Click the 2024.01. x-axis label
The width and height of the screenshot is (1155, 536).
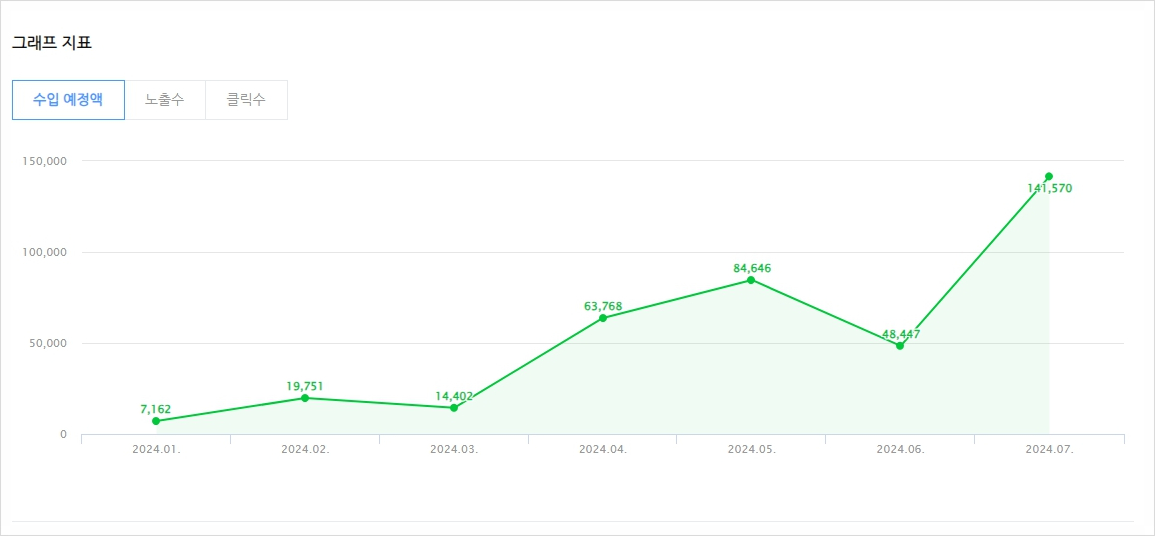[156, 449]
